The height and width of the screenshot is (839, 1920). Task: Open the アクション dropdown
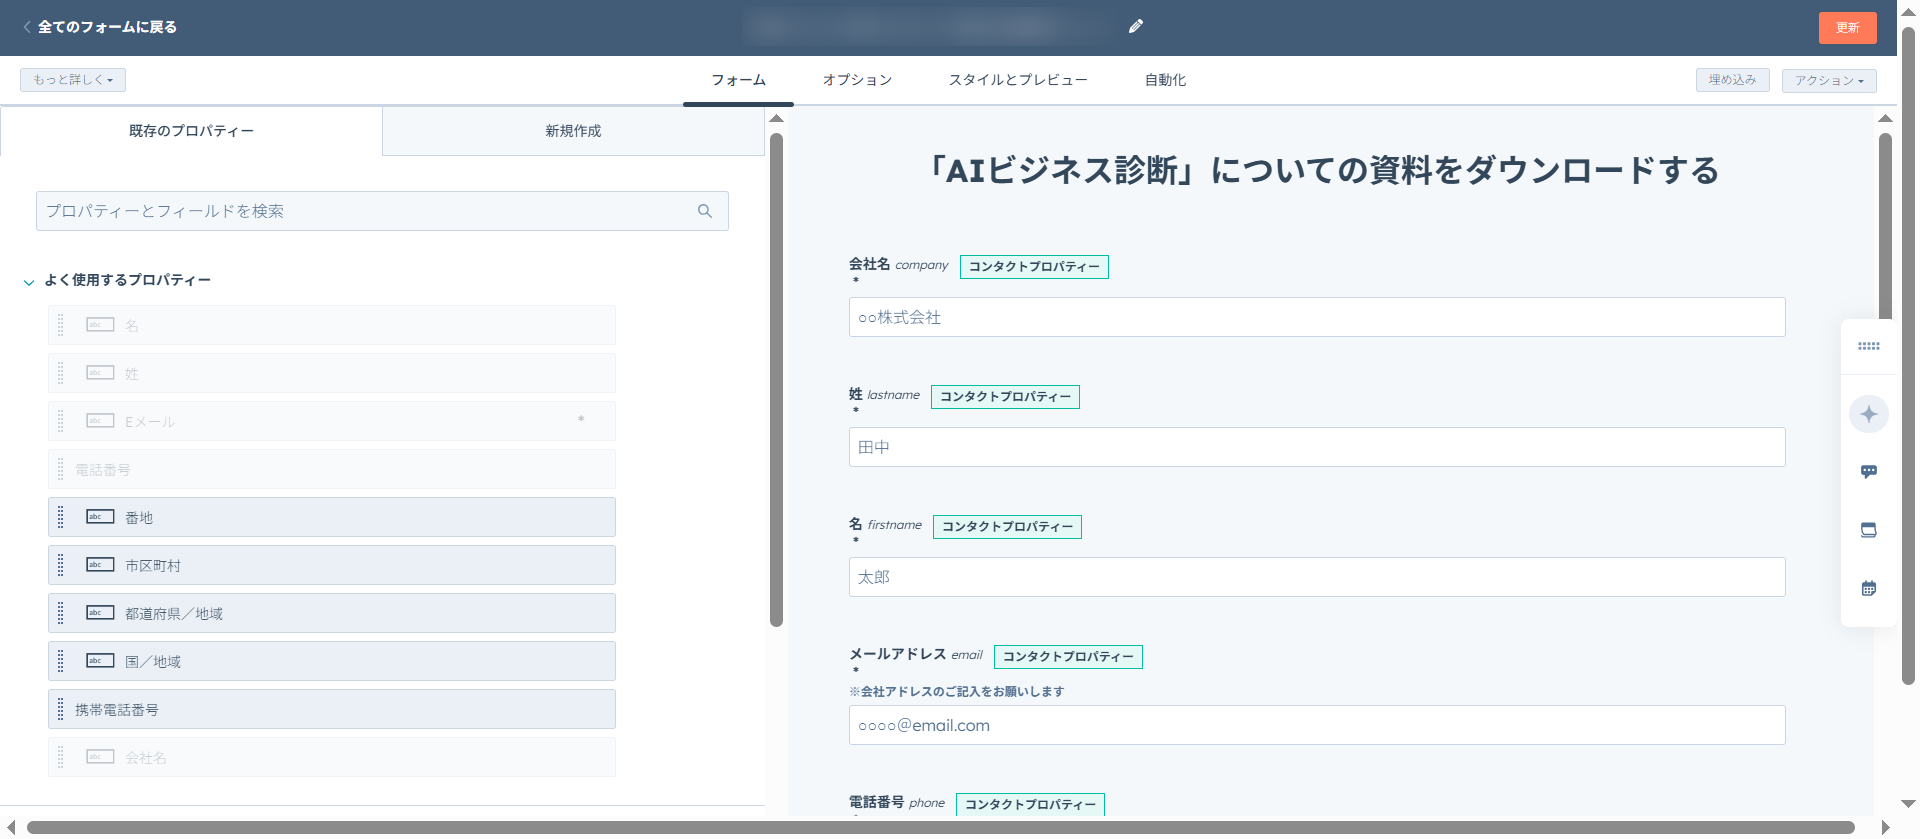pyautogui.click(x=1829, y=80)
